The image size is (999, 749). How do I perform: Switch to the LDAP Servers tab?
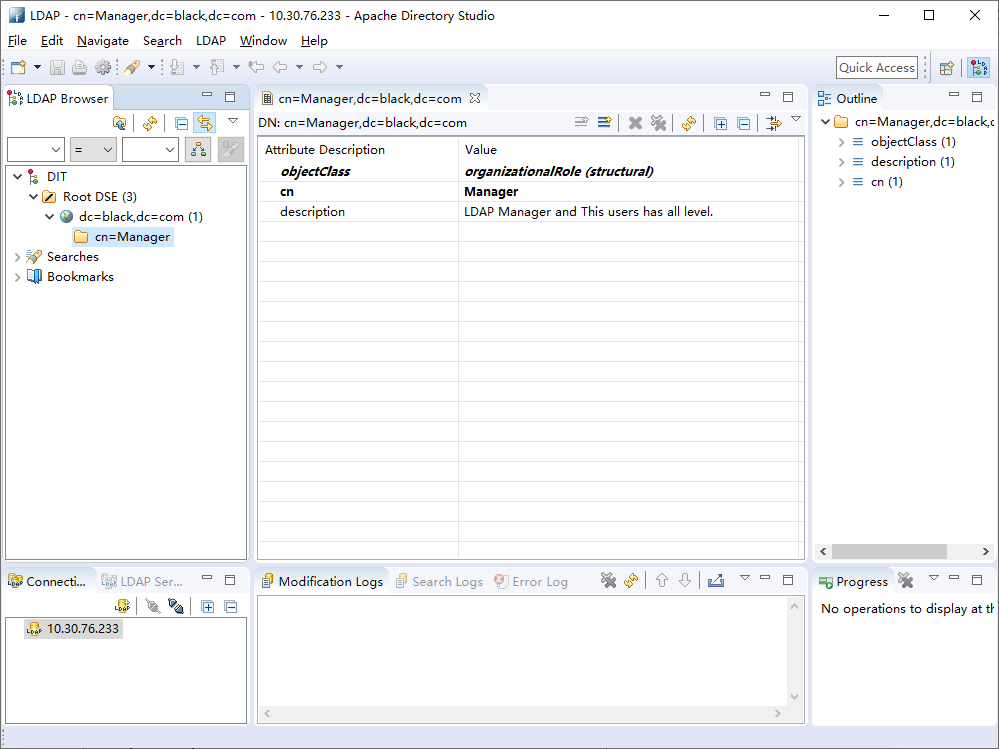pyautogui.click(x=143, y=581)
